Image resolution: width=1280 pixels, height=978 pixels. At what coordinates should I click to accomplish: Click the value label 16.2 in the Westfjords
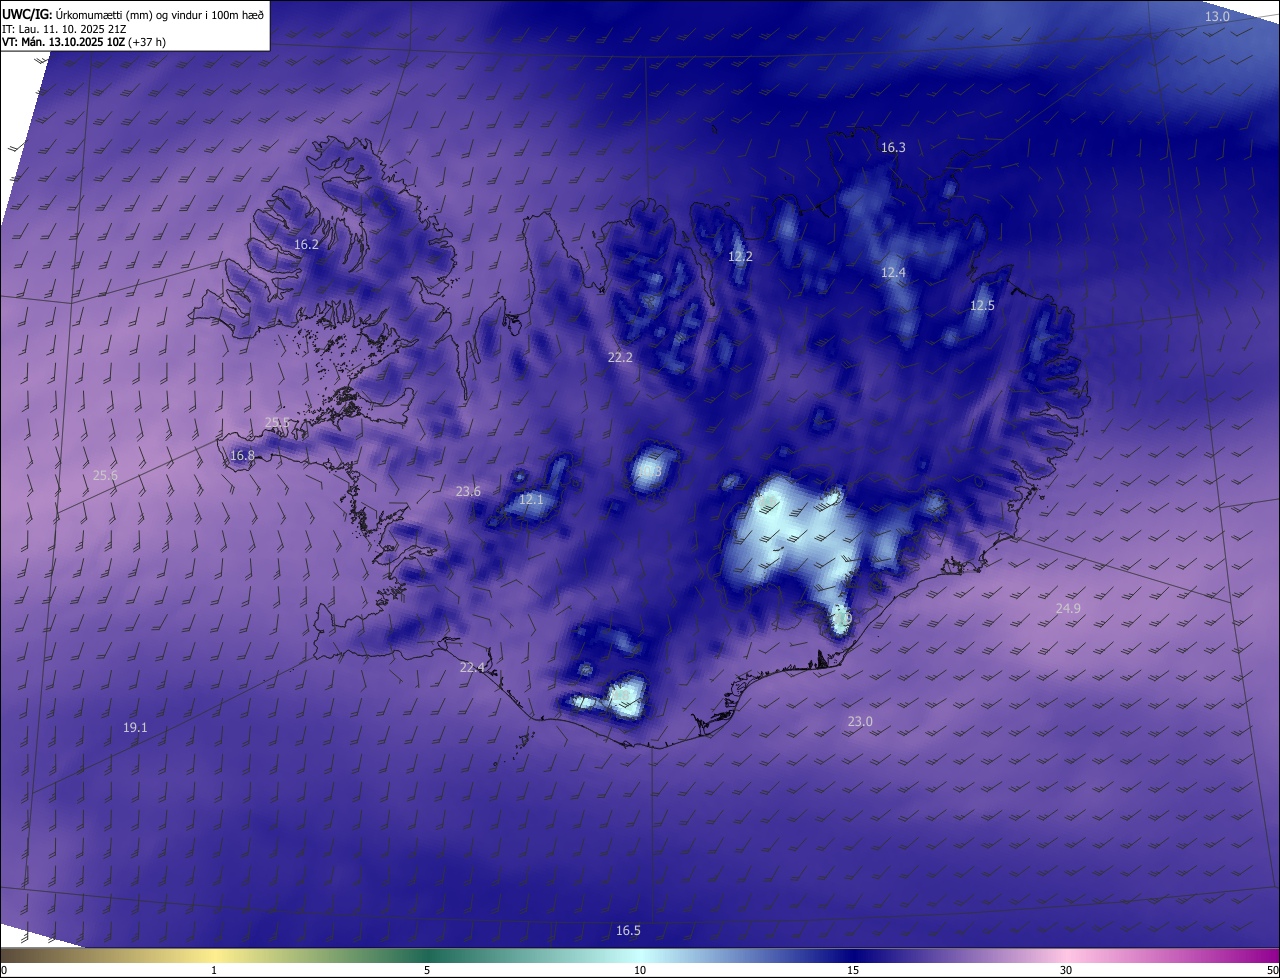pos(306,245)
